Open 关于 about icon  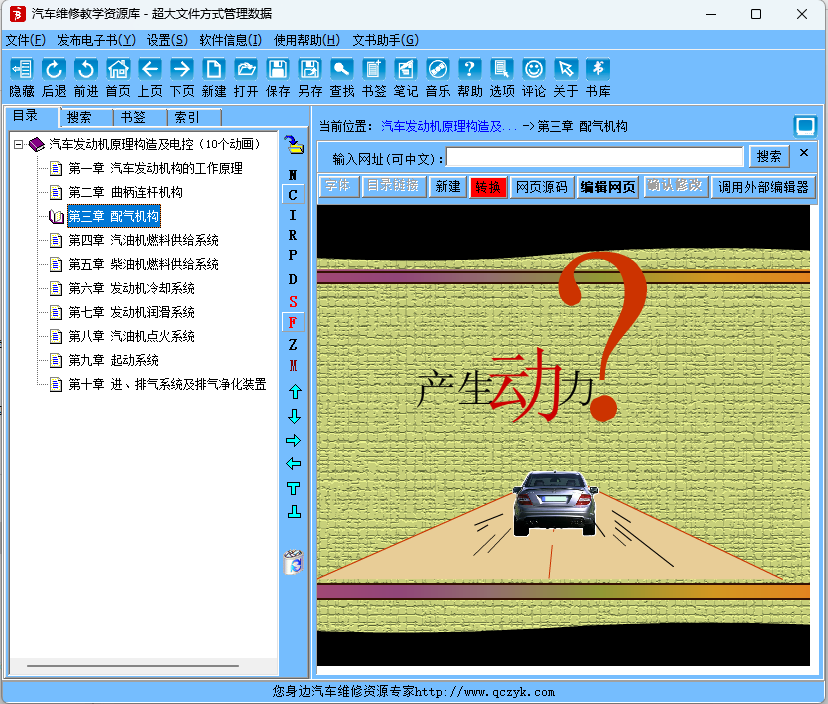(566, 69)
